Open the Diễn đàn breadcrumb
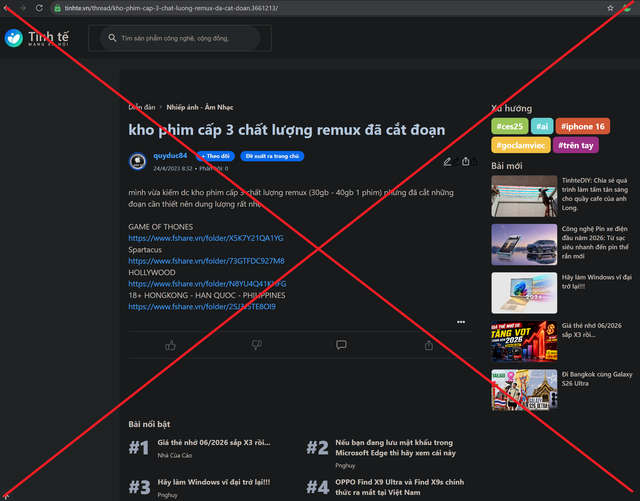Screen dimensions: 640x501 [142, 107]
